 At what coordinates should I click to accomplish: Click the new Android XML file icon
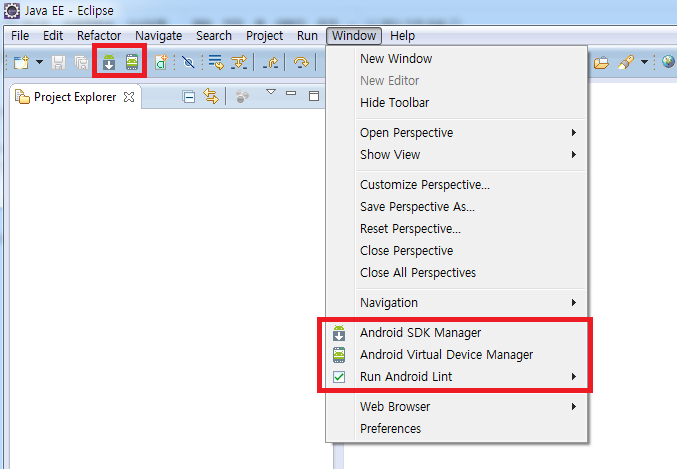(x=161, y=62)
